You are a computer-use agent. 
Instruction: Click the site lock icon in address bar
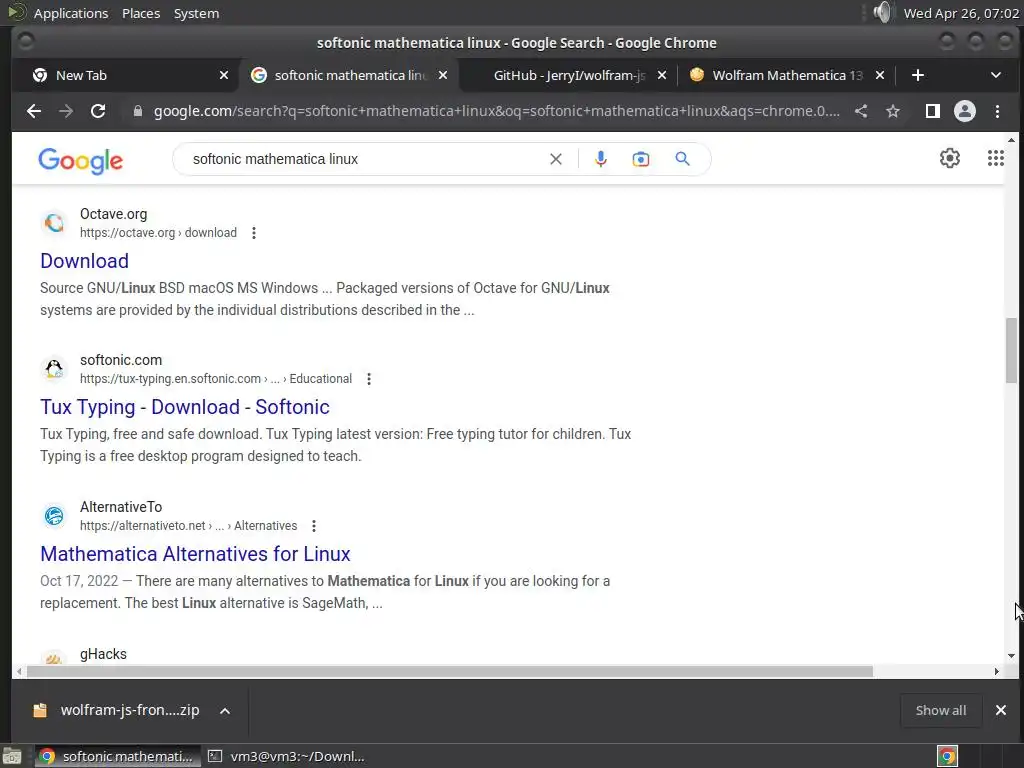137,111
